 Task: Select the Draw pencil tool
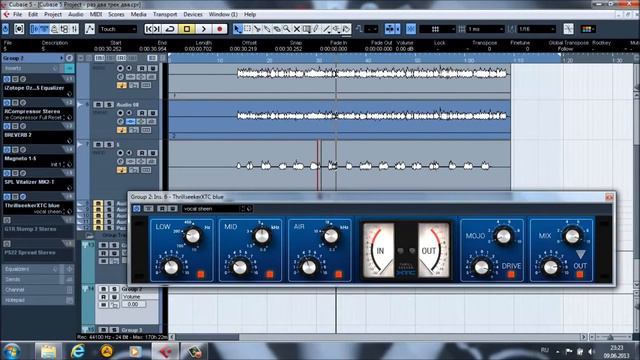pyautogui.click(x=316, y=29)
